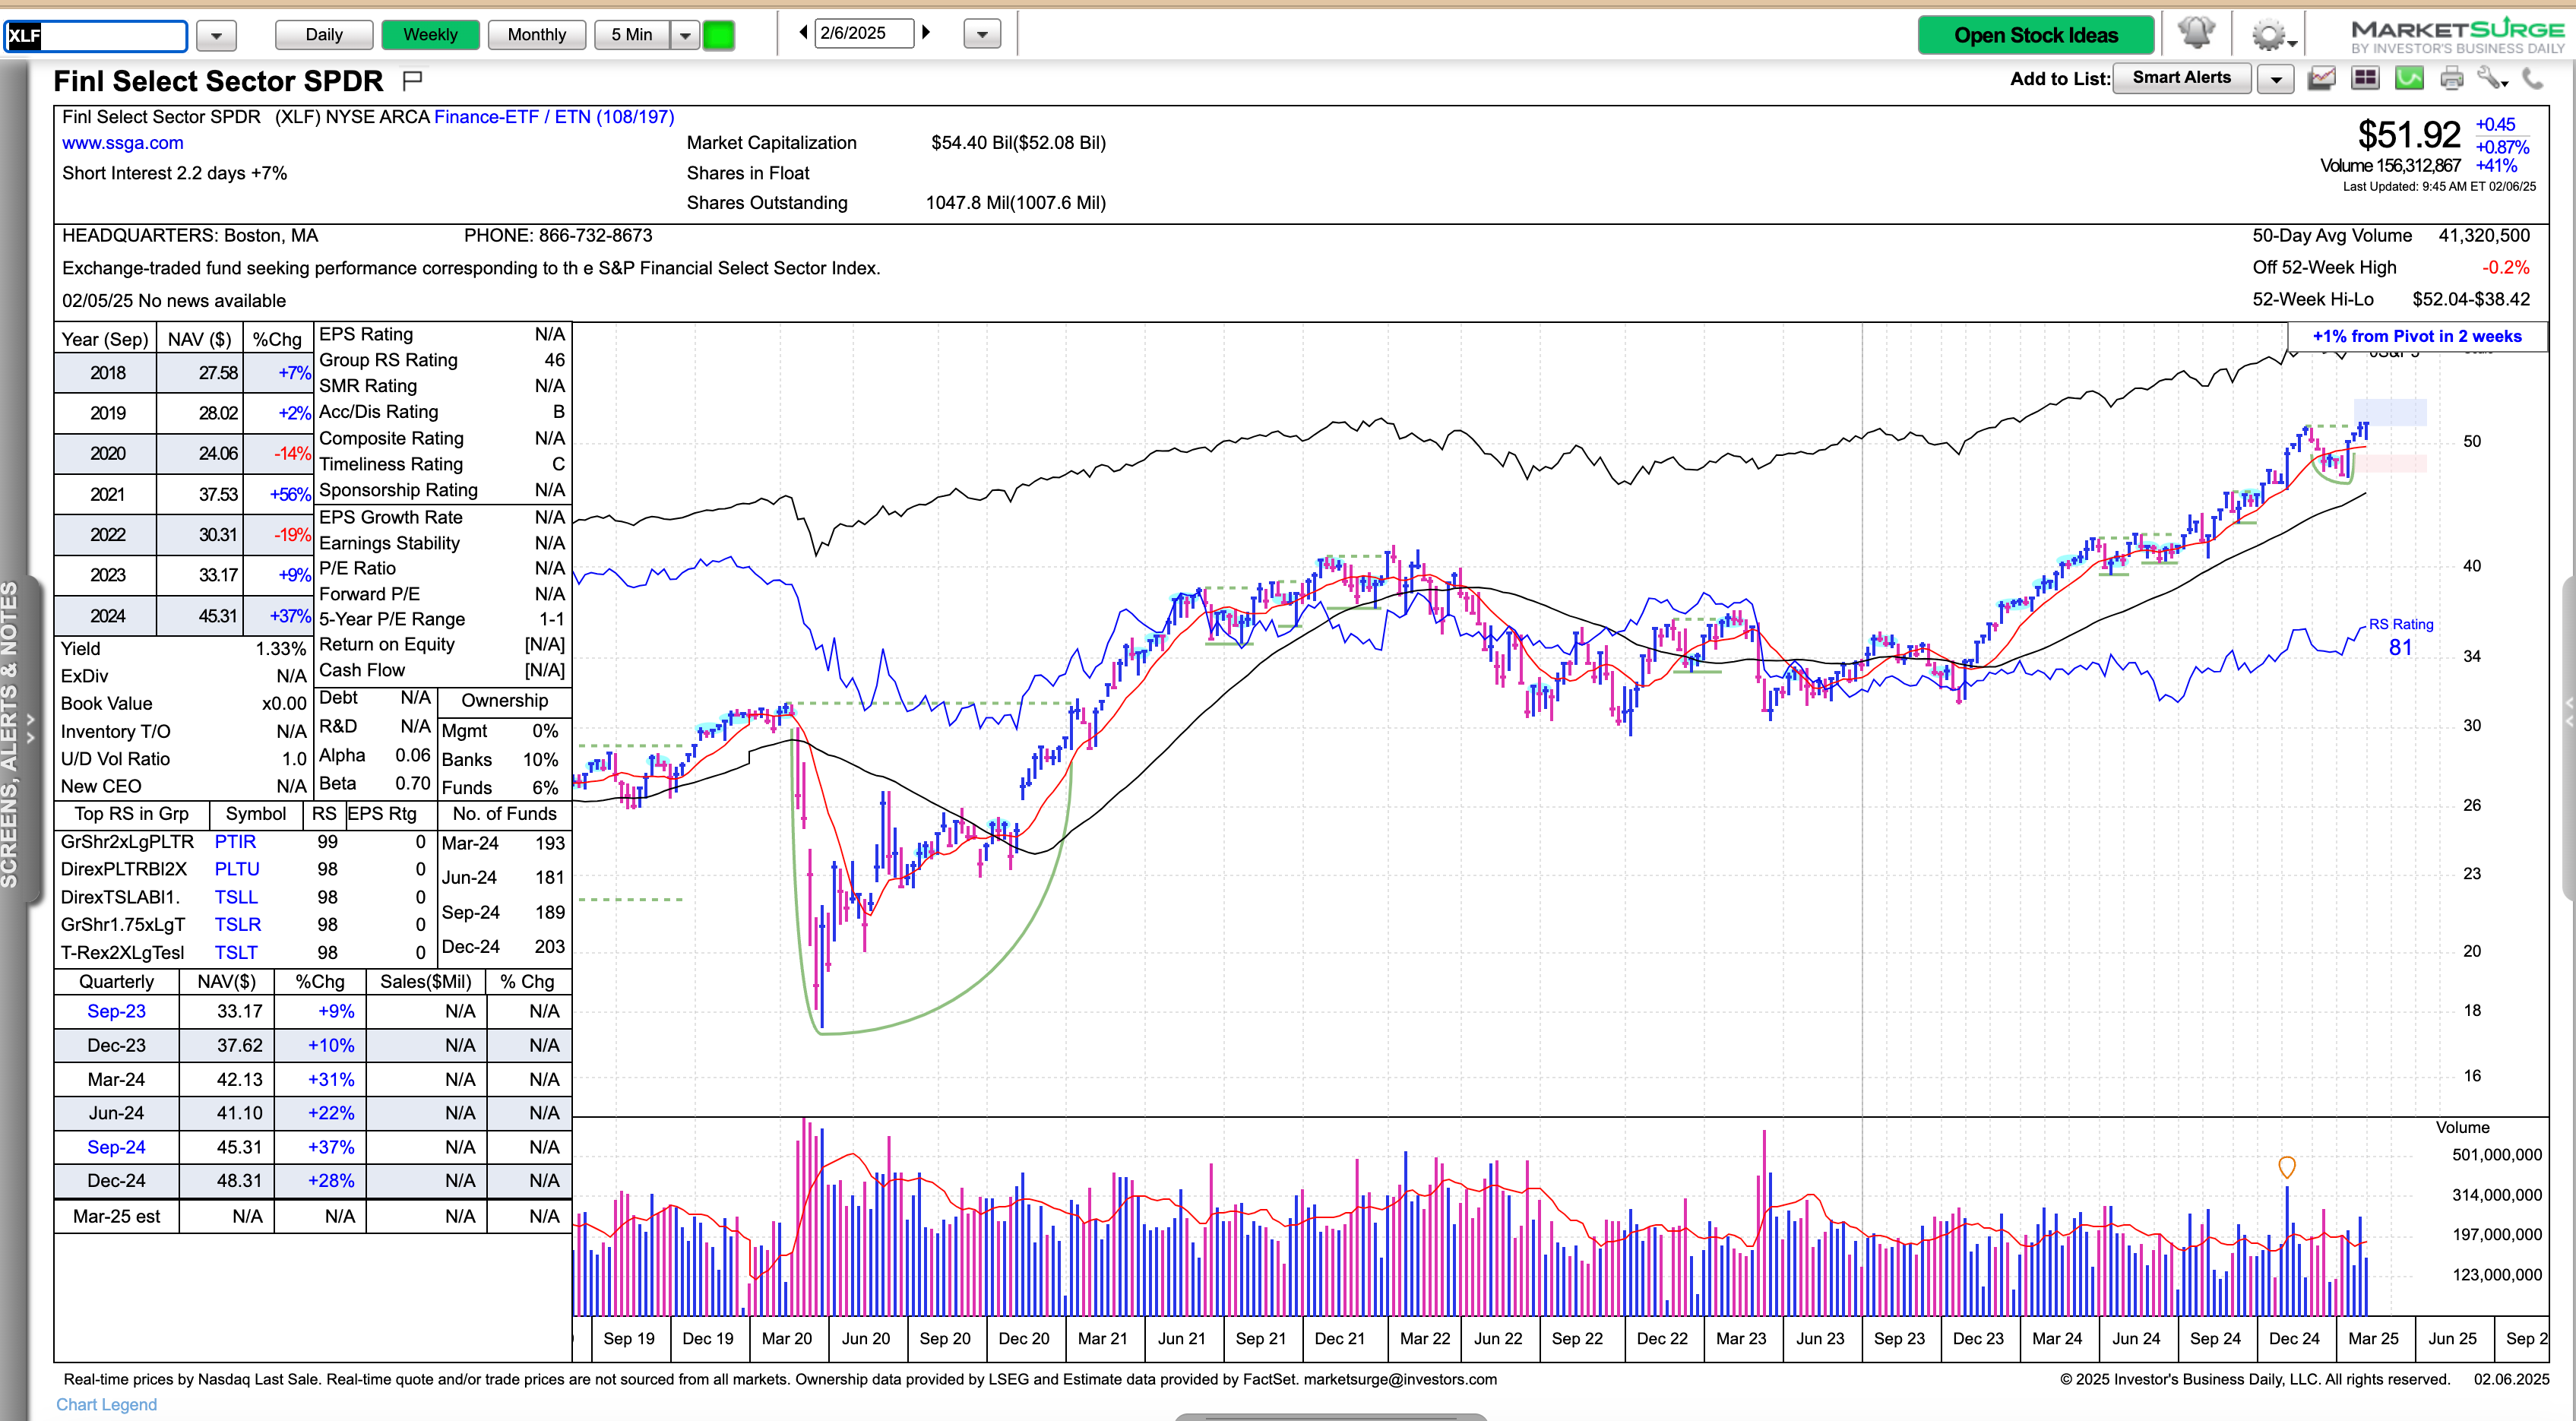Click the green pattern recognition icon
The height and width of the screenshot is (1421, 2576).
coord(2409,78)
